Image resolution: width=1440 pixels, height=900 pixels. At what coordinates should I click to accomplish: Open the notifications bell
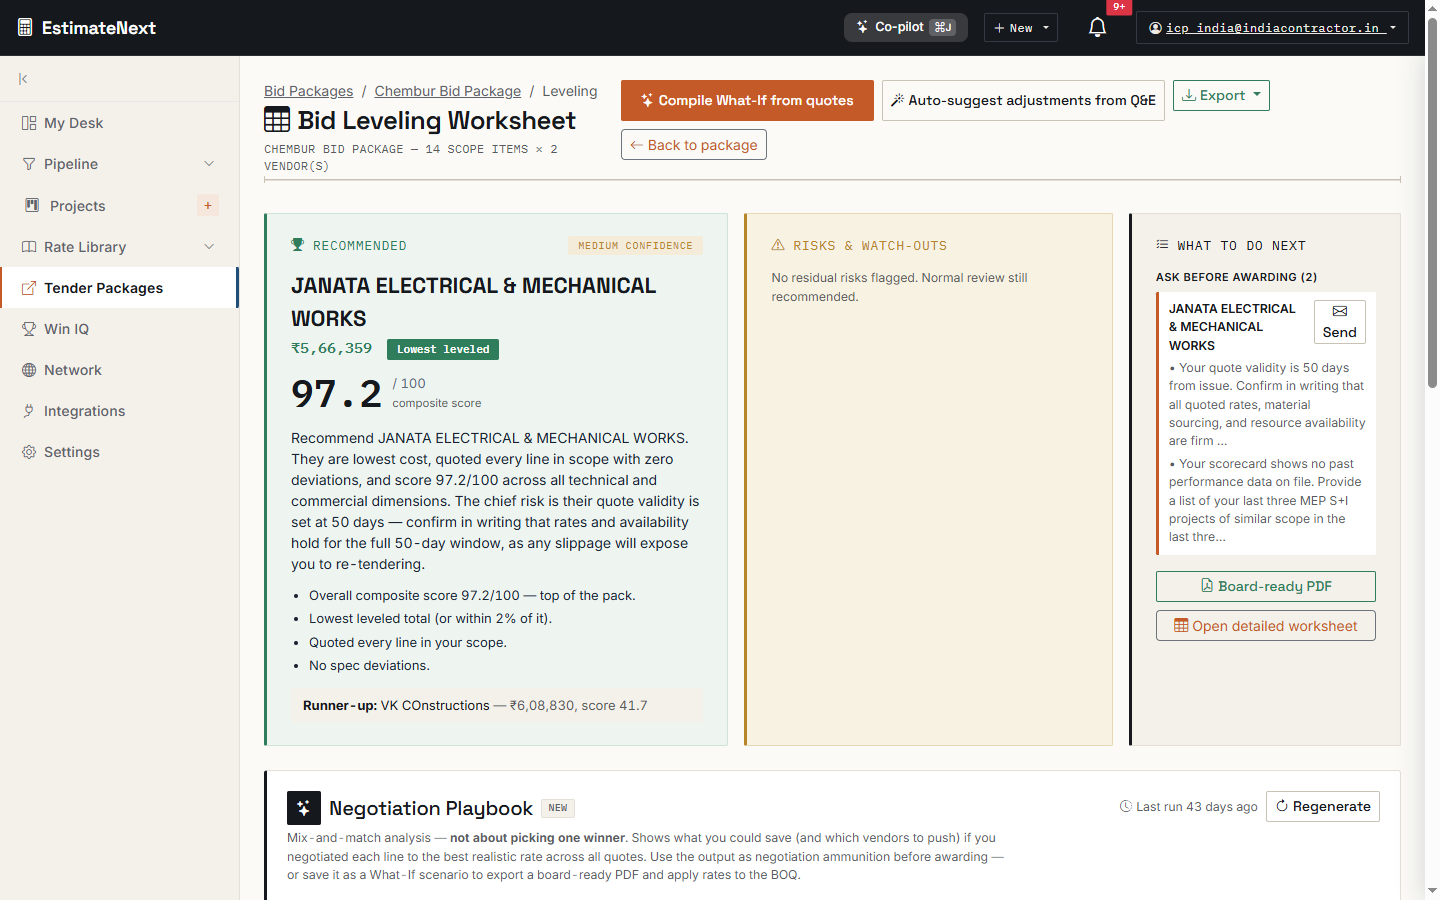pos(1097,28)
